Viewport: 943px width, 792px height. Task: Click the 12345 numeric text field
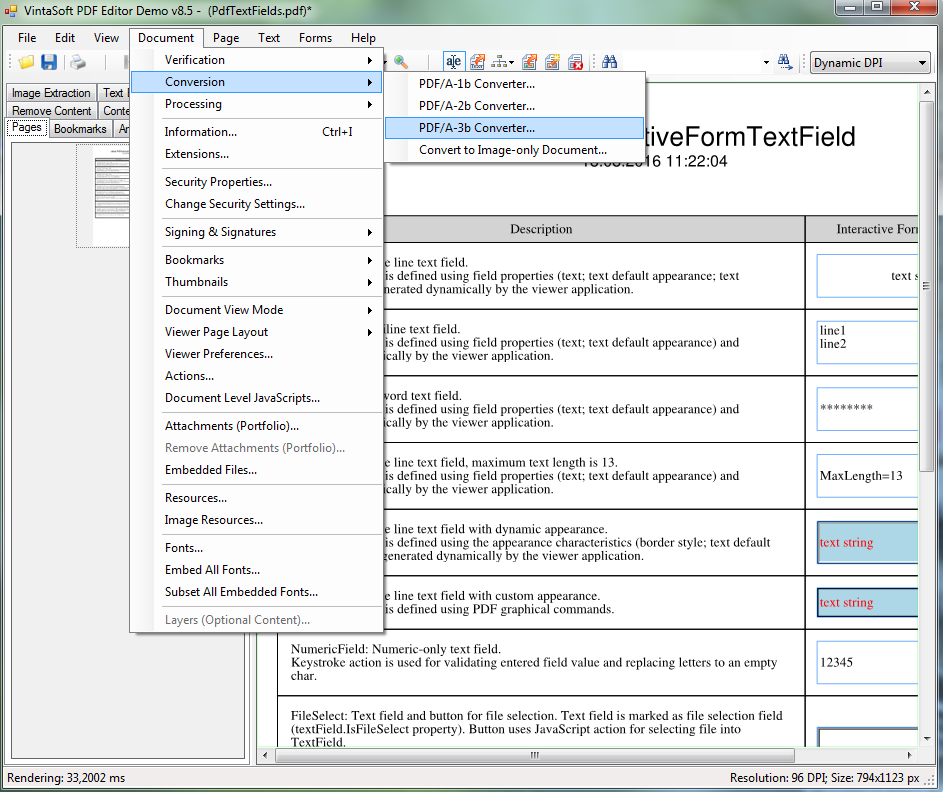(x=867, y=662)
